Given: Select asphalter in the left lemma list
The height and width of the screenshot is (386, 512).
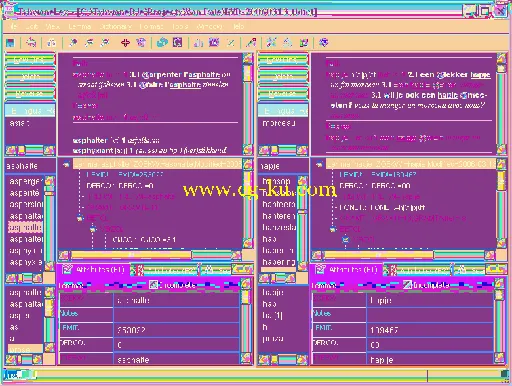Looking at the screenshot, I should point(26,239).
